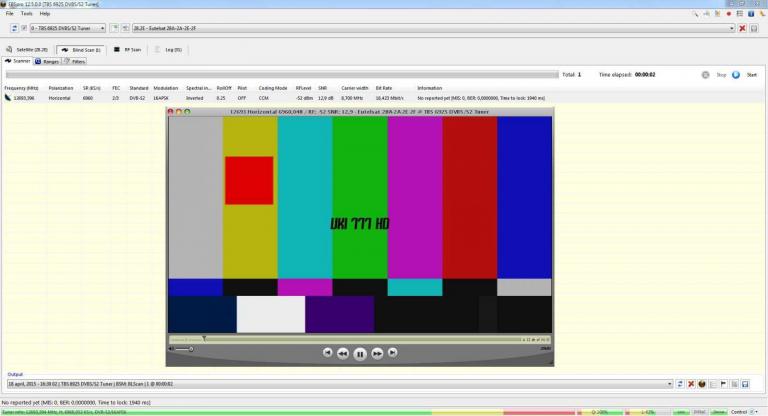Image resolution: width=768 pixels, height=416 pixels.
Task: Switch to the Filters tab
Action: coord(75,61)
